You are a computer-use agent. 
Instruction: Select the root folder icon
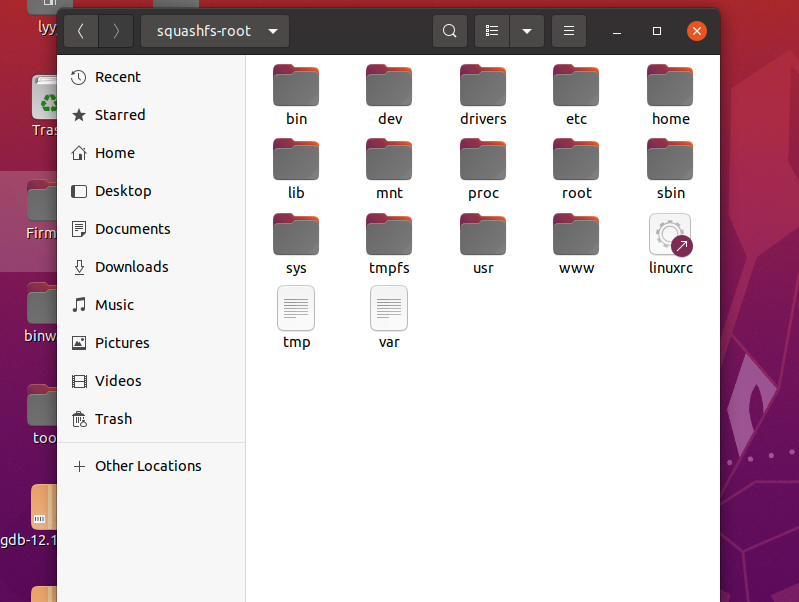pyautogui.click(x=576, y=160)
